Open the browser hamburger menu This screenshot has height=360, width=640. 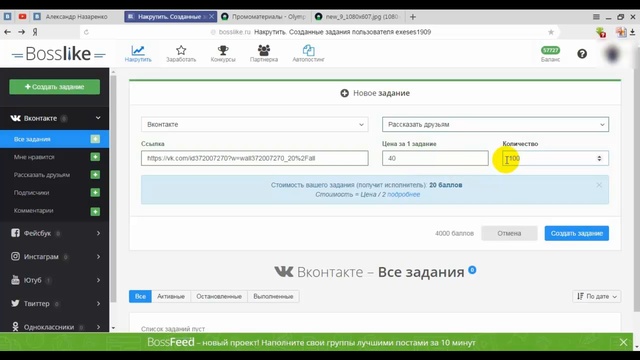point(596,17)
